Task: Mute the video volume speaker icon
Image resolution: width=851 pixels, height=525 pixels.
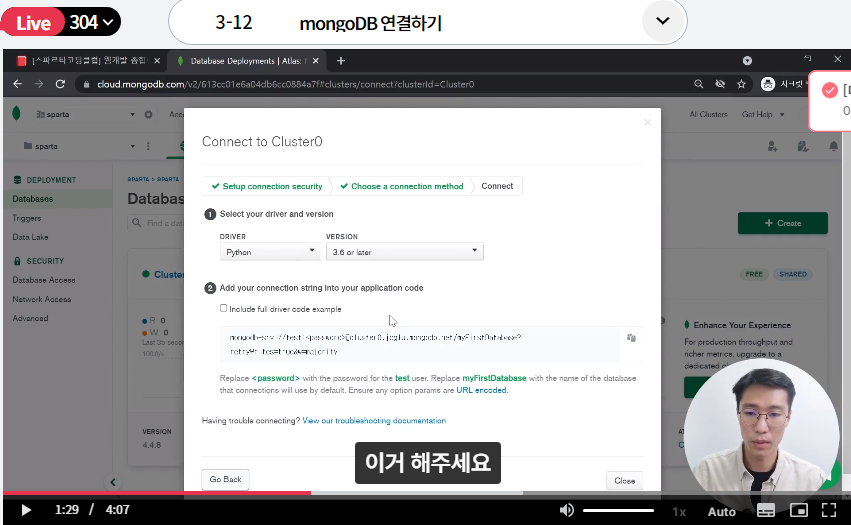Action: (567, 510)
